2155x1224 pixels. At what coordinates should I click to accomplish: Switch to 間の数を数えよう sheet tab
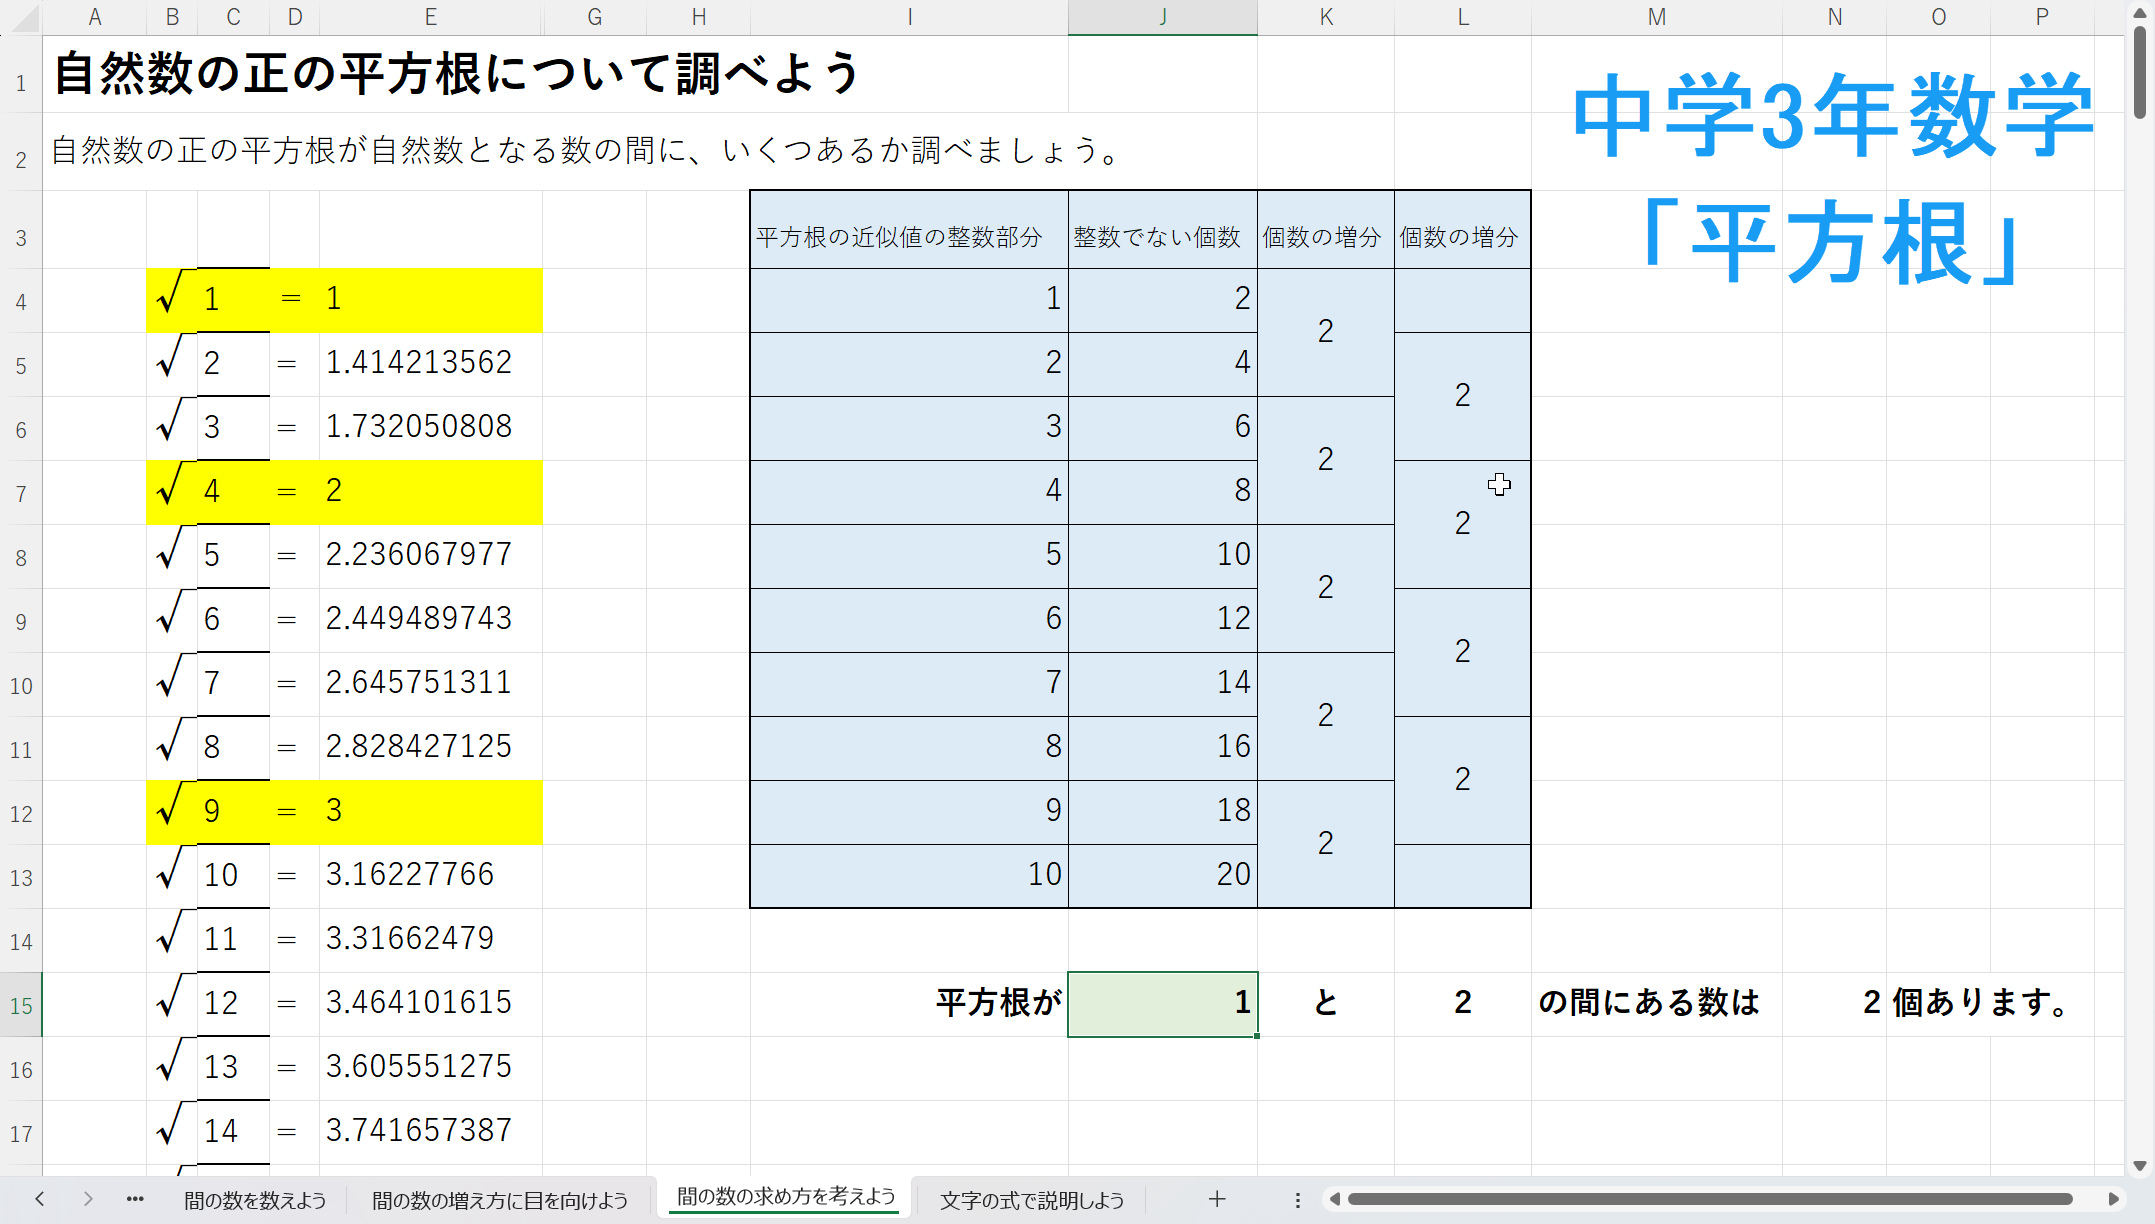(255, 1200)
